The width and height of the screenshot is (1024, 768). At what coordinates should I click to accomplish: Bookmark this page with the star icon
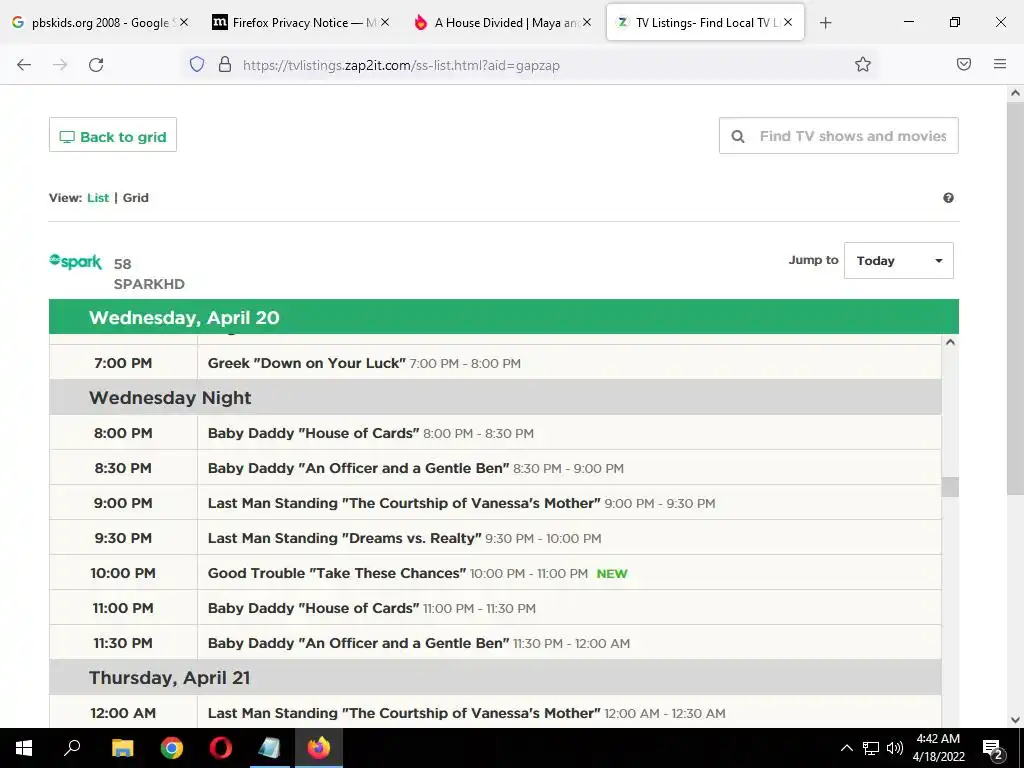tap(863, 64)
